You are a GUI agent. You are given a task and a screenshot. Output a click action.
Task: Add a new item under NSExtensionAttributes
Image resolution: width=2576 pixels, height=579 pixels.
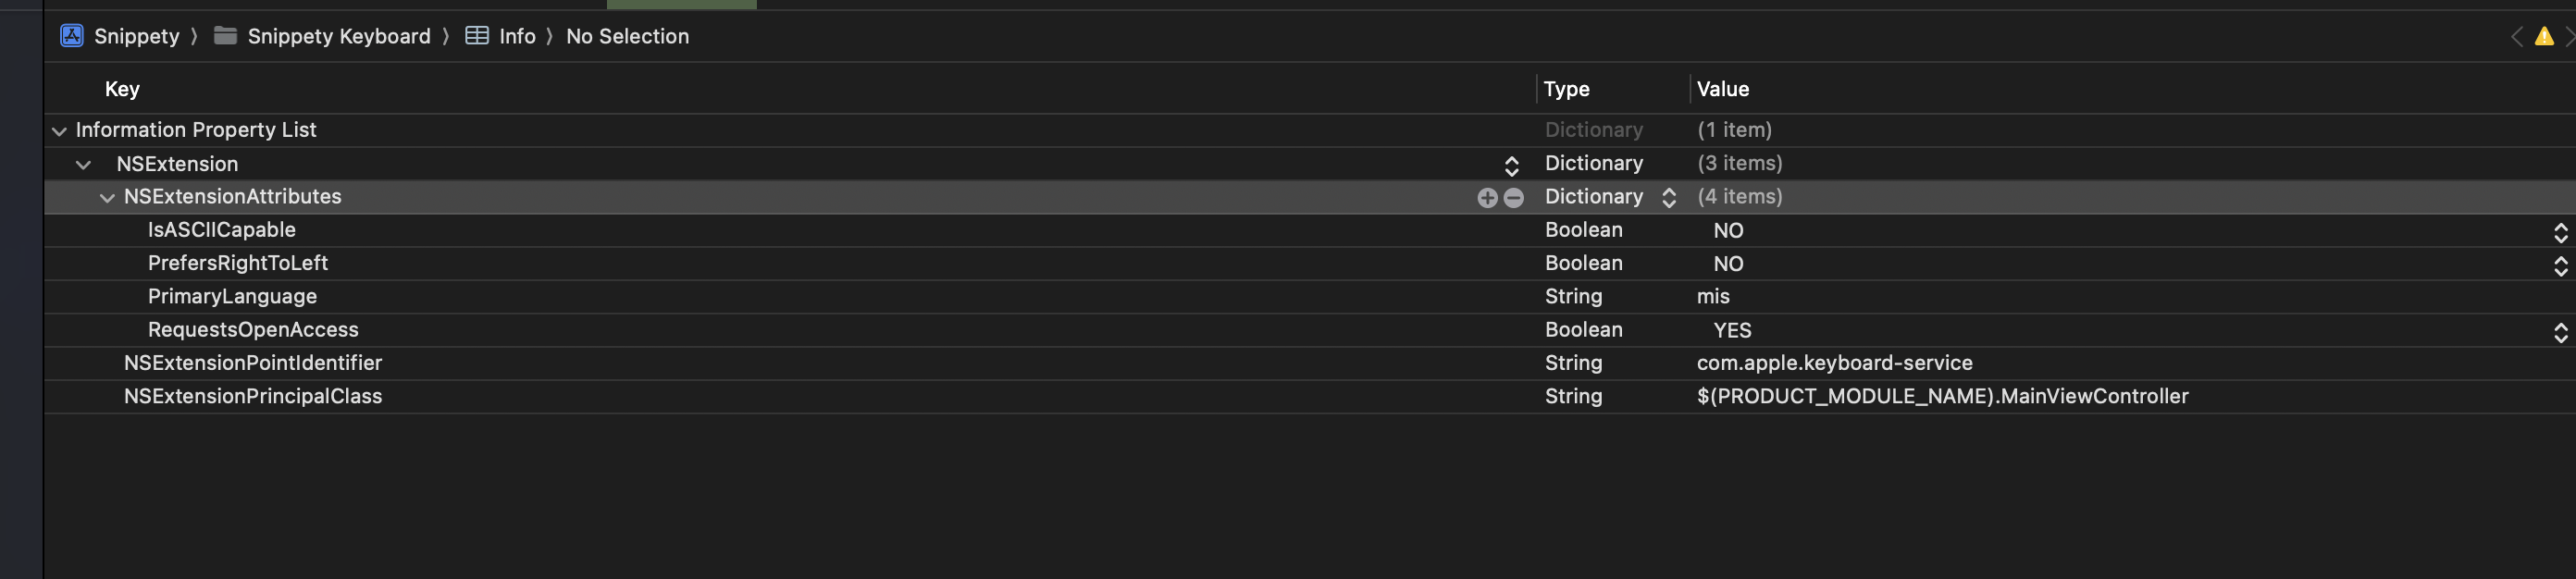(x=1487, y=198)
